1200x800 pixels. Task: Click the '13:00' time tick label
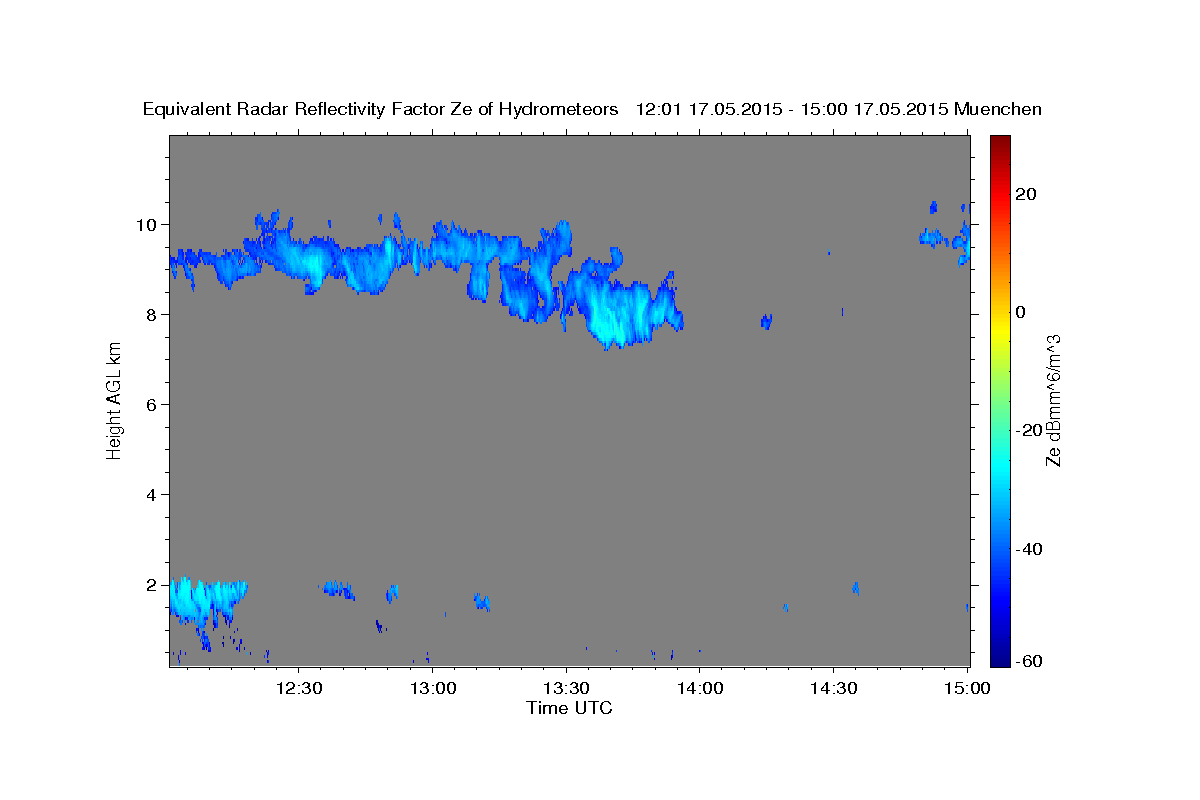pyautogui.click(x=433, y=688)
